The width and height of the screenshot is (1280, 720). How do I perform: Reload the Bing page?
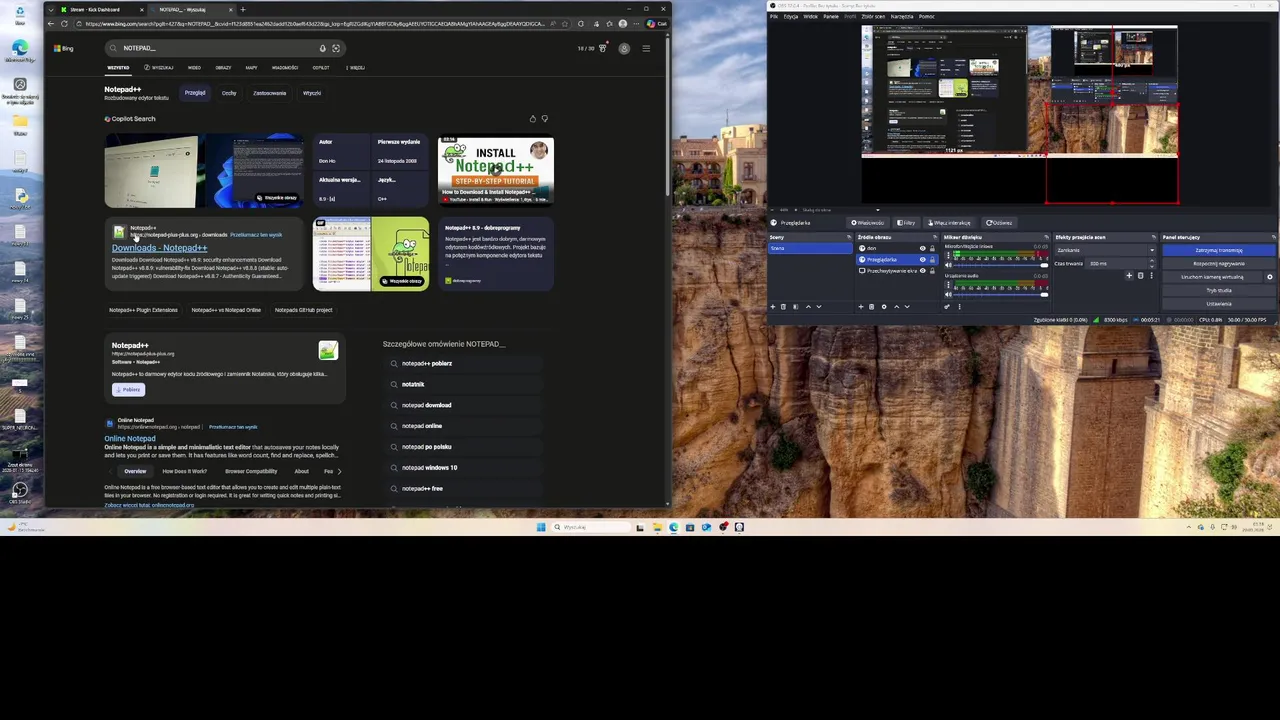click(x=64, y=23)
